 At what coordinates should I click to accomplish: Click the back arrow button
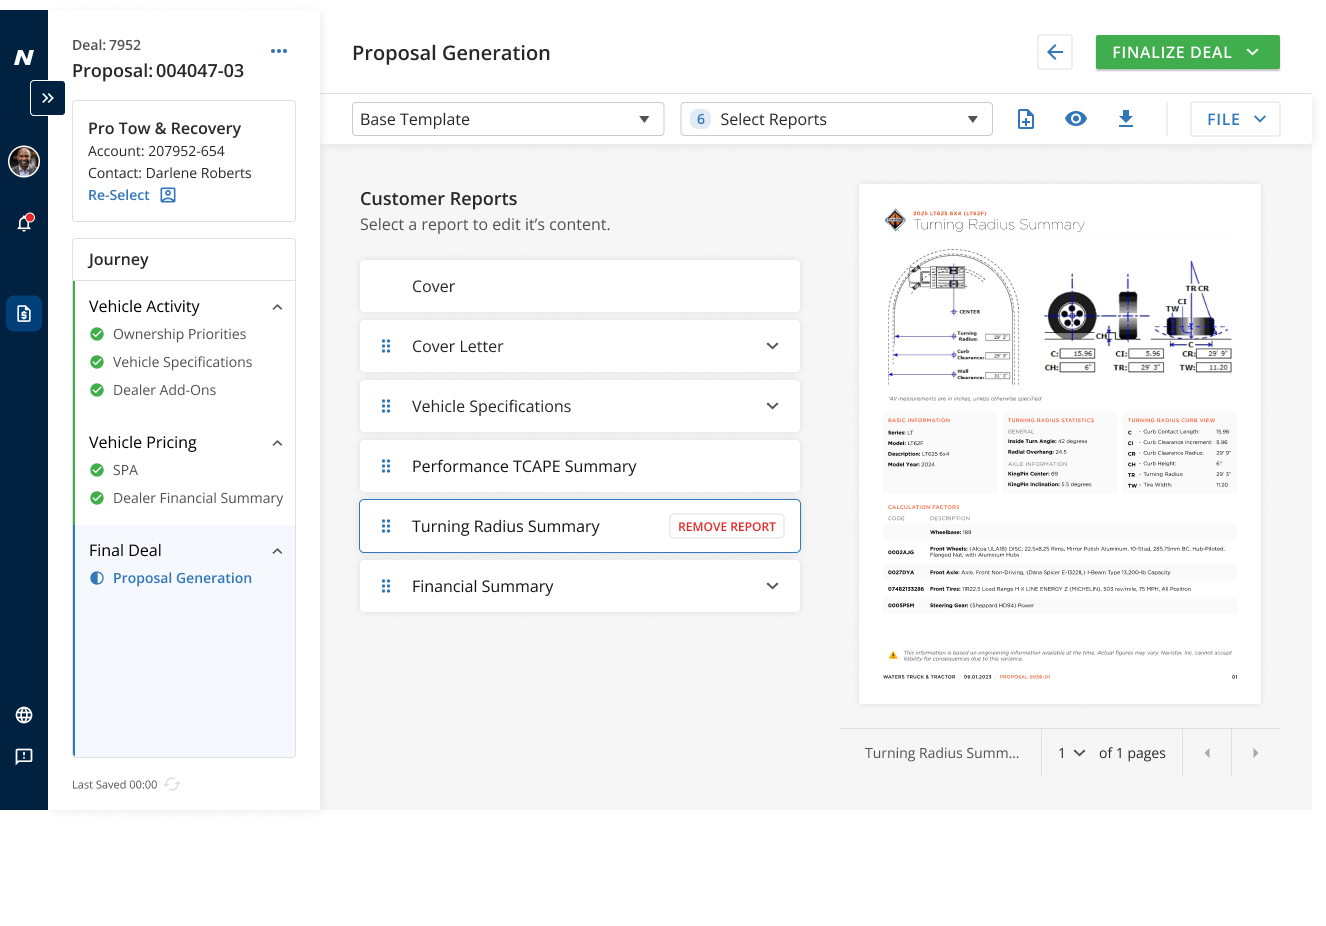(x=1055, y=52)
